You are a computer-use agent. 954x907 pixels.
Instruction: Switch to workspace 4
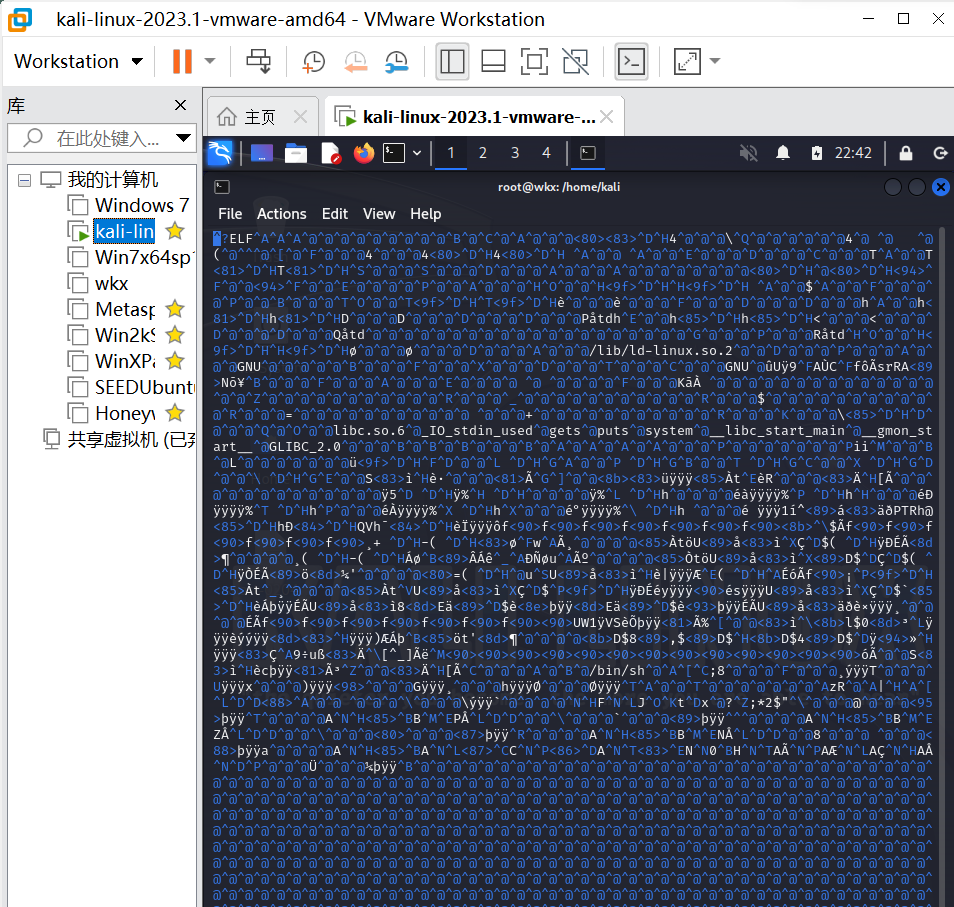click(546, 153)
